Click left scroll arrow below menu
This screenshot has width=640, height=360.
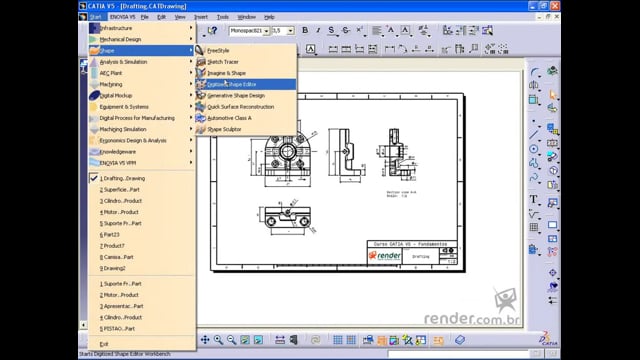tap(83, 325)
